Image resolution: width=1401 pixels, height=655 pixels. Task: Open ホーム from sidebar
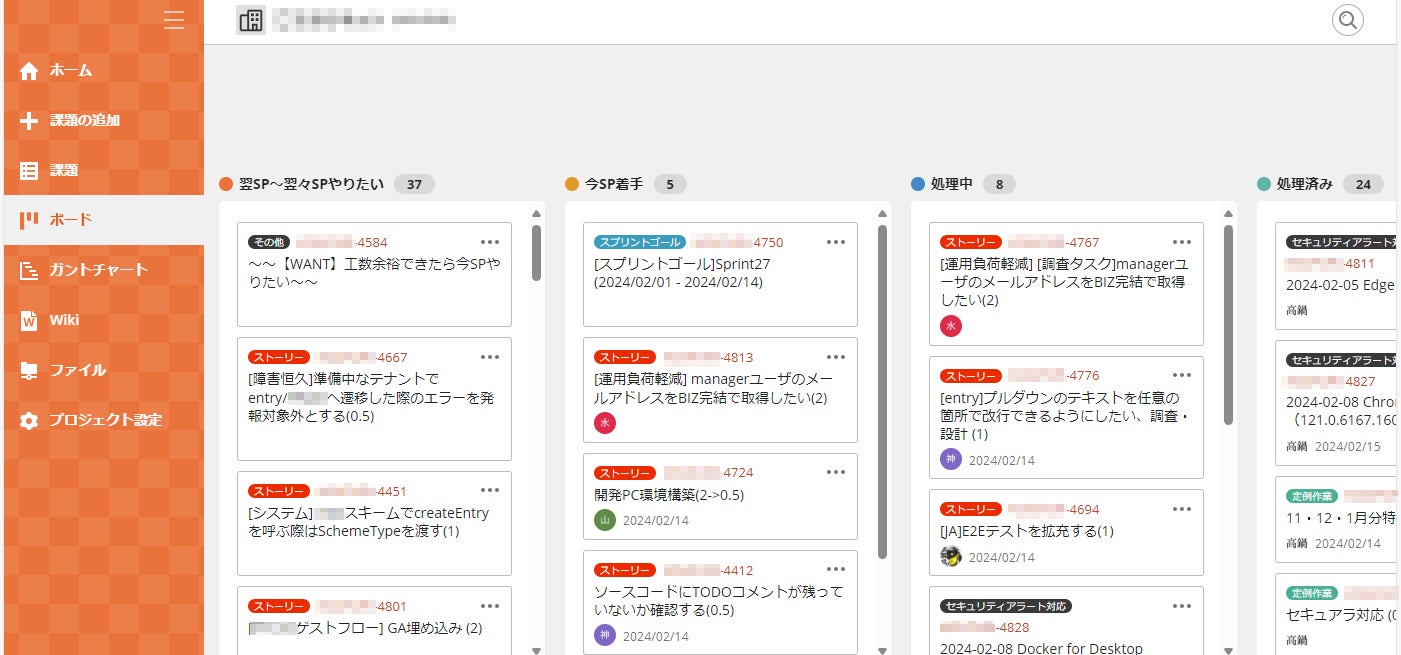pyautogui.click(x=102, y=70)
